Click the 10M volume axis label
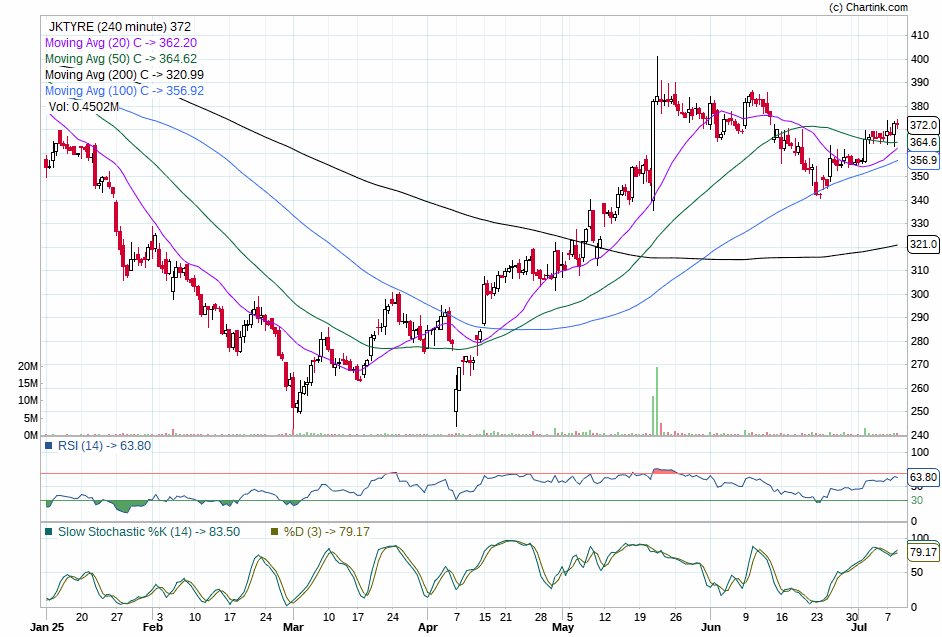The width and height of the screenshot is (942, 637). 28,400
